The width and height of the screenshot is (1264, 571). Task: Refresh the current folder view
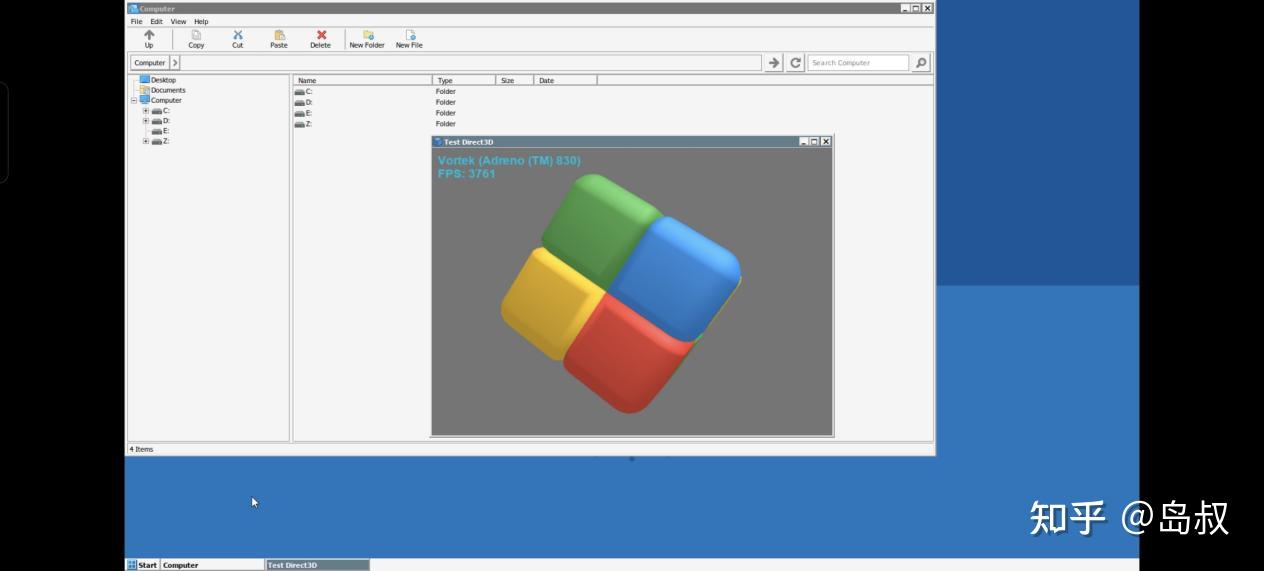click(796, 63)
